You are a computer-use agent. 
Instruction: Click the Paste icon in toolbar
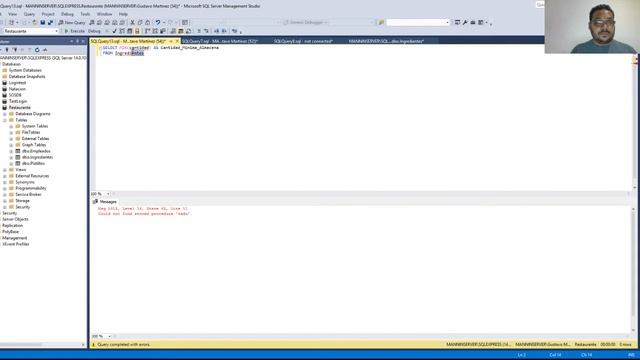tap(148, 22)
